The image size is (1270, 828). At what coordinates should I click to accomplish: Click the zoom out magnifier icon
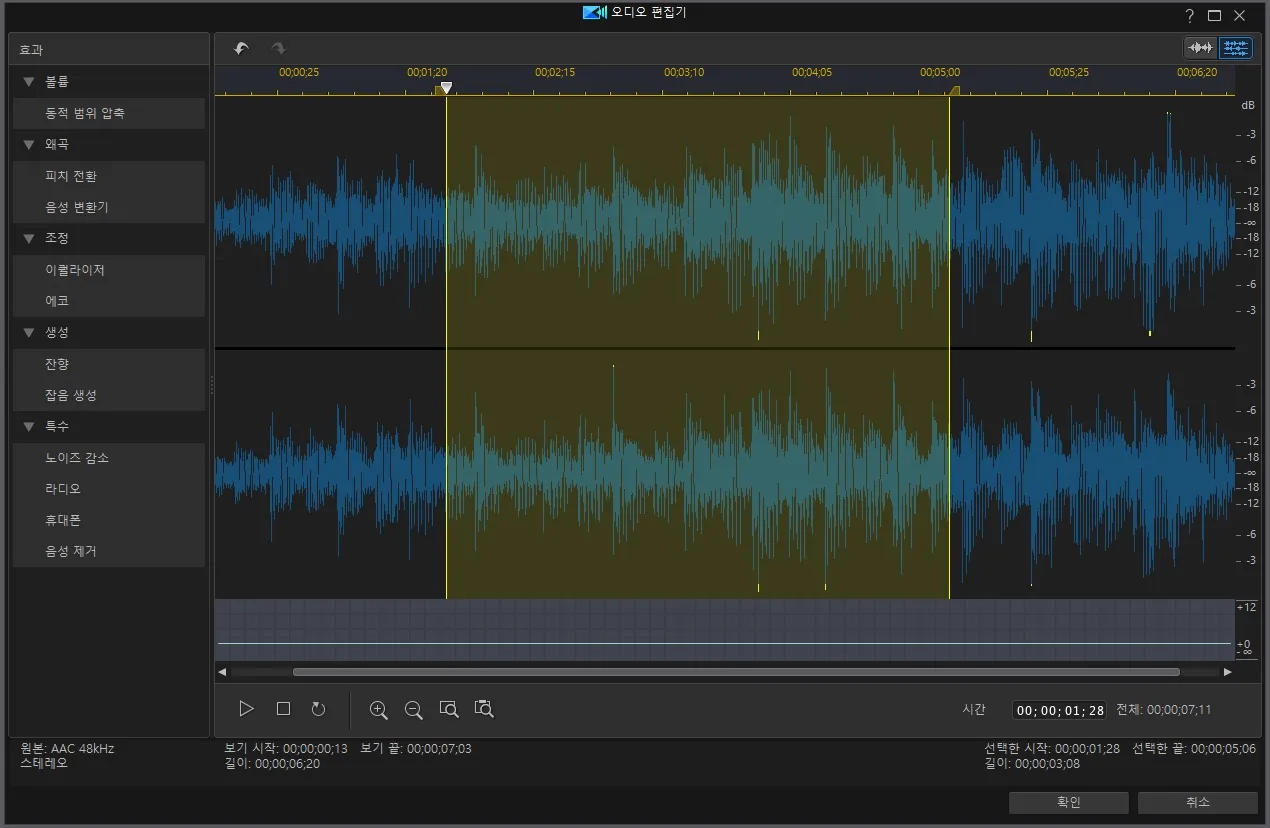click(413, 709)
